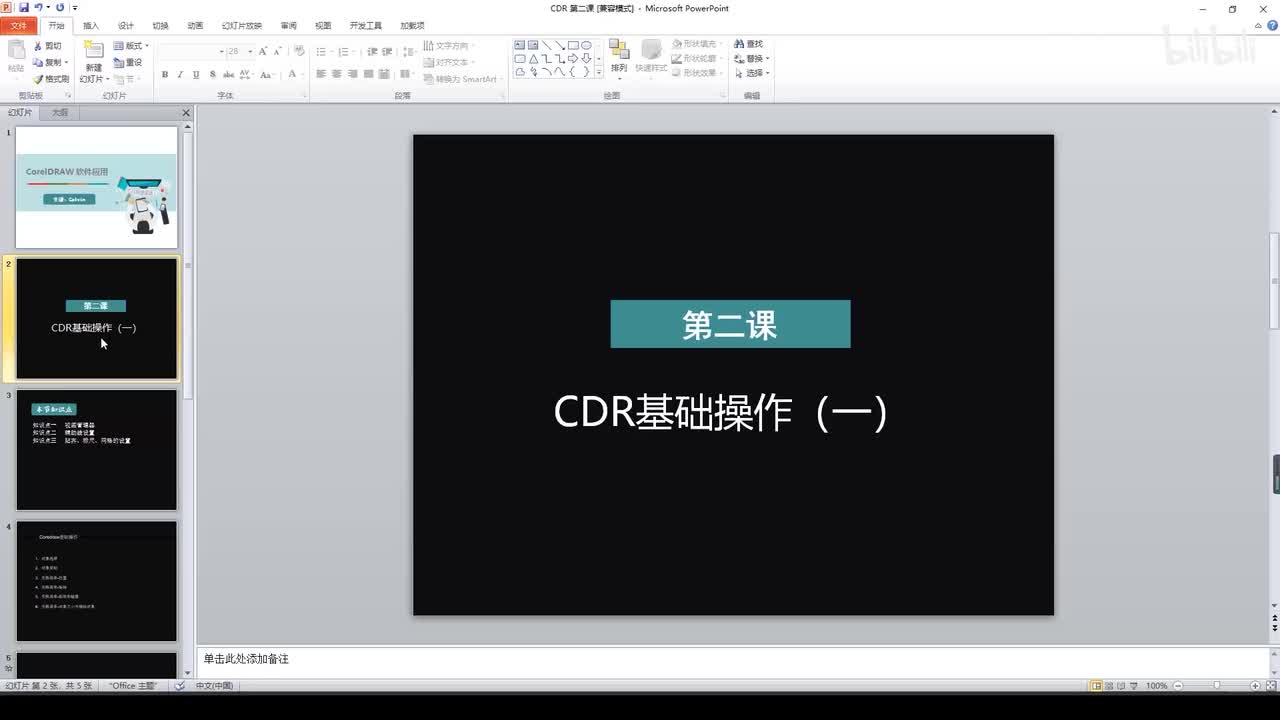The width and height of the screenshot is (1280, 720).
Task: Toggle Align Text Right
Action: [x=353, y=74]
